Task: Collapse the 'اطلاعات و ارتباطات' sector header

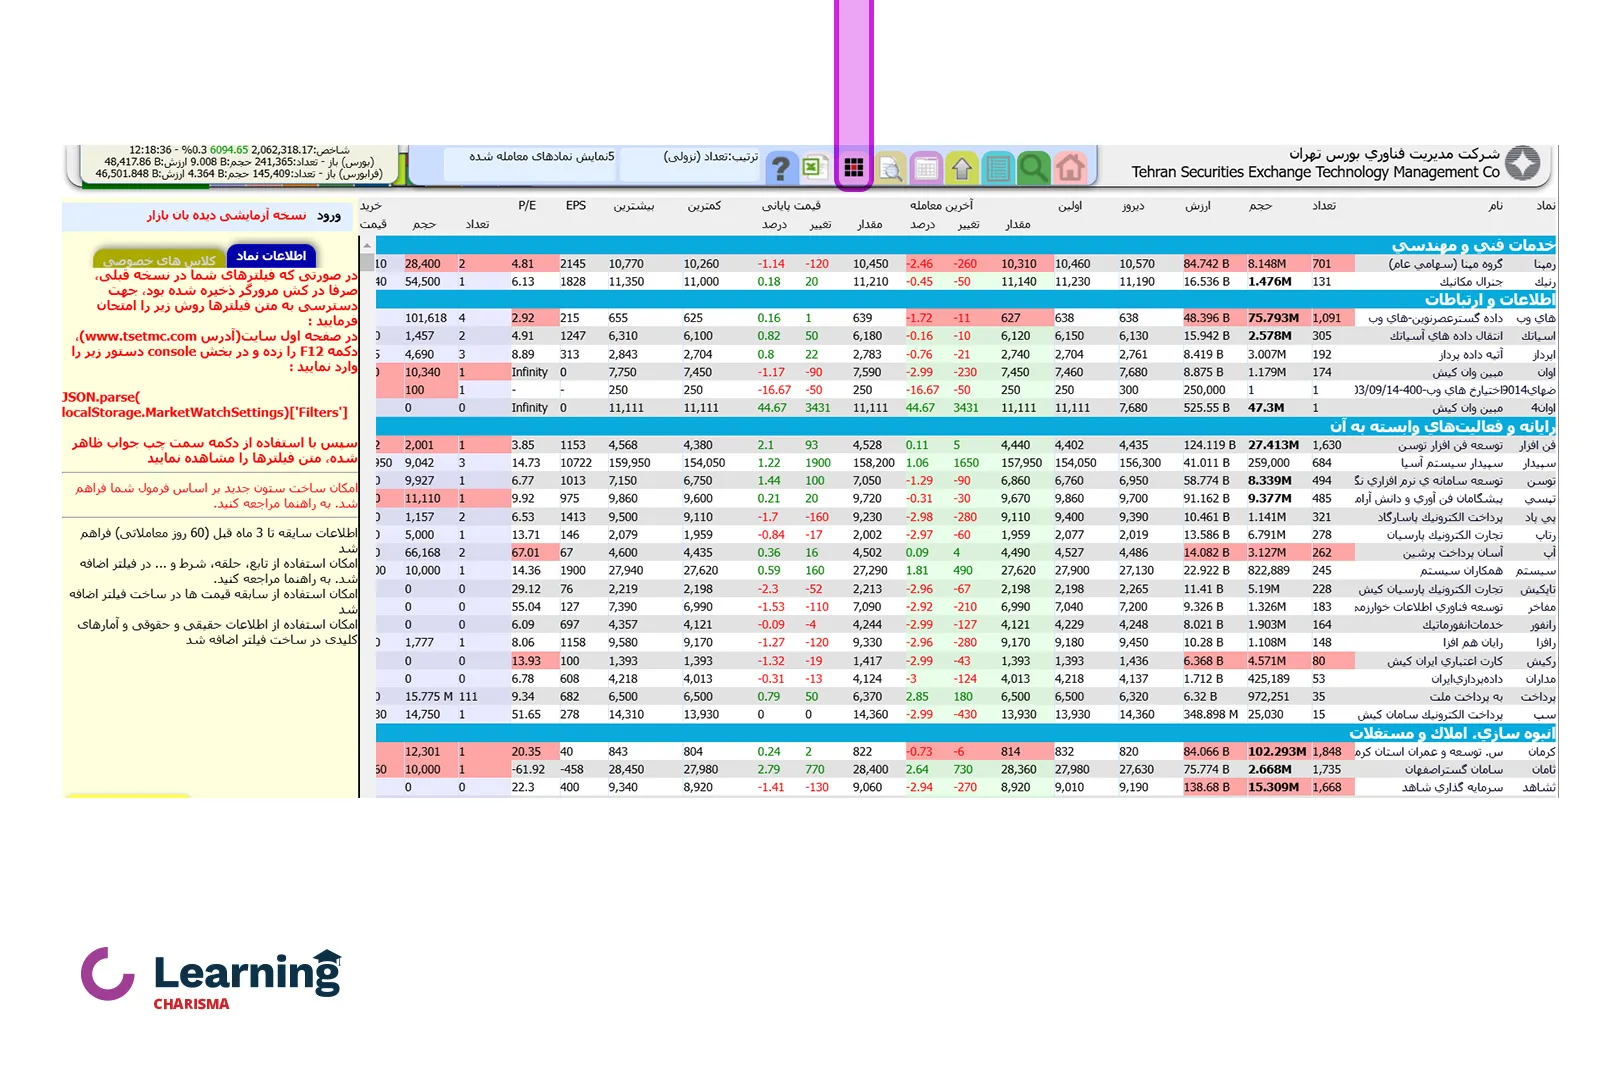Action: pos(966,299)
